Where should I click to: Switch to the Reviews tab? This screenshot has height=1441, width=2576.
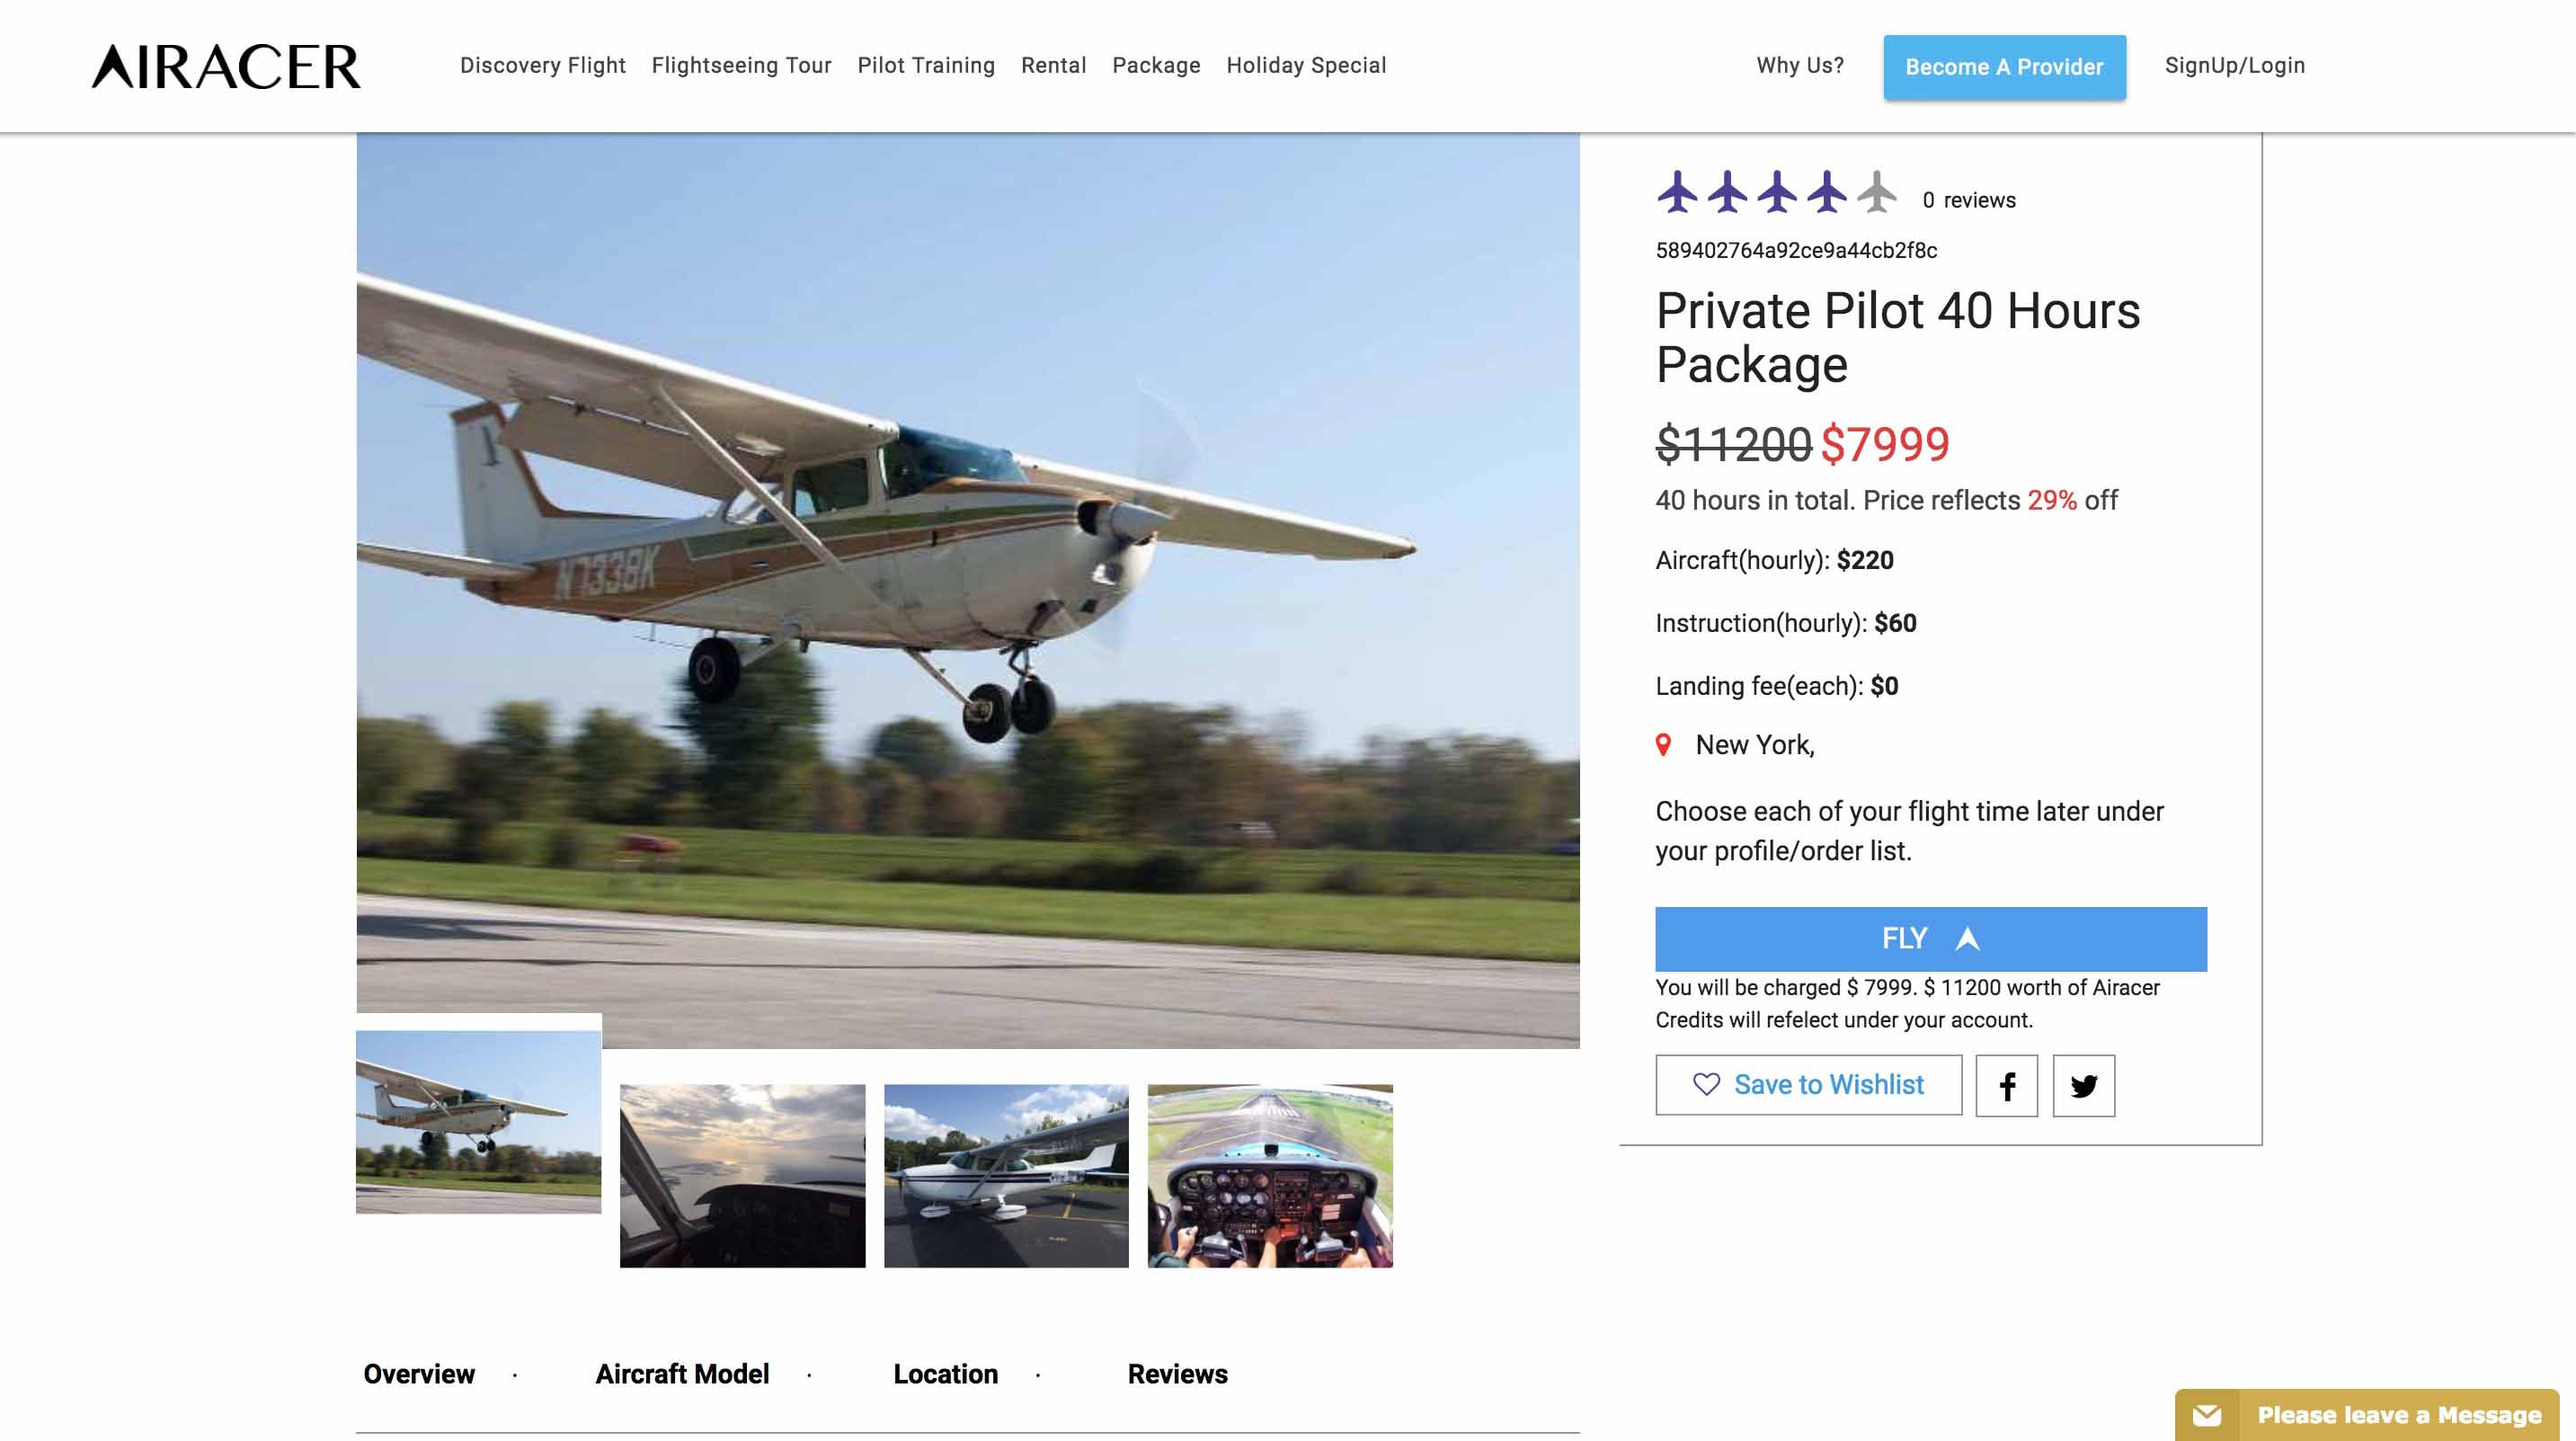tap(1177, 1374)
